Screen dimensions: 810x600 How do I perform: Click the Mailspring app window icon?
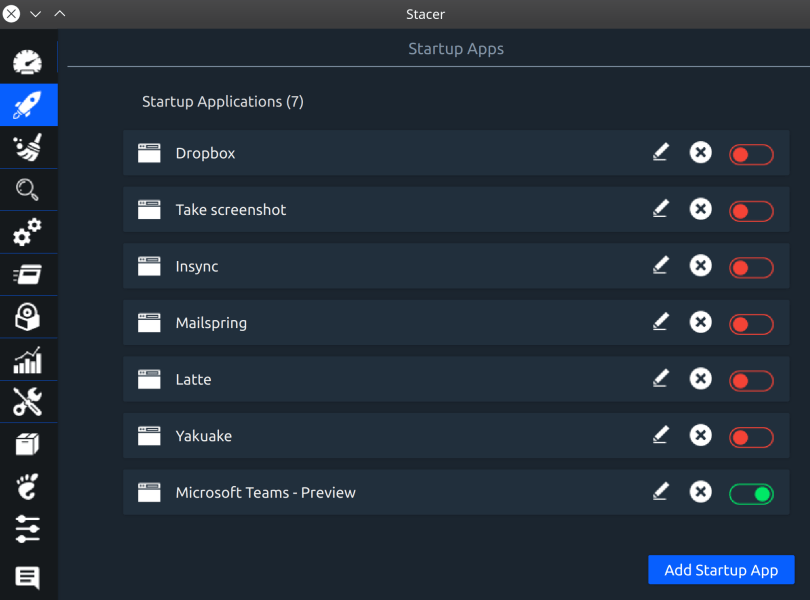pyautogui.click(x=149, y=322)
